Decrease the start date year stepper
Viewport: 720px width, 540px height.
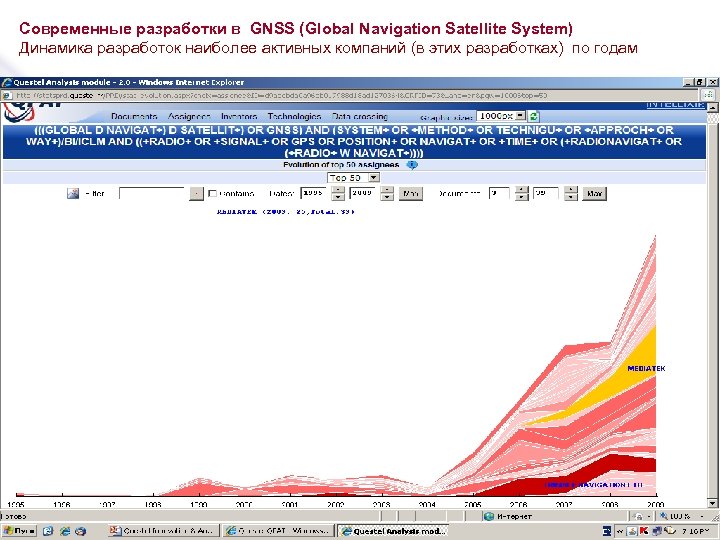point(338,197)
